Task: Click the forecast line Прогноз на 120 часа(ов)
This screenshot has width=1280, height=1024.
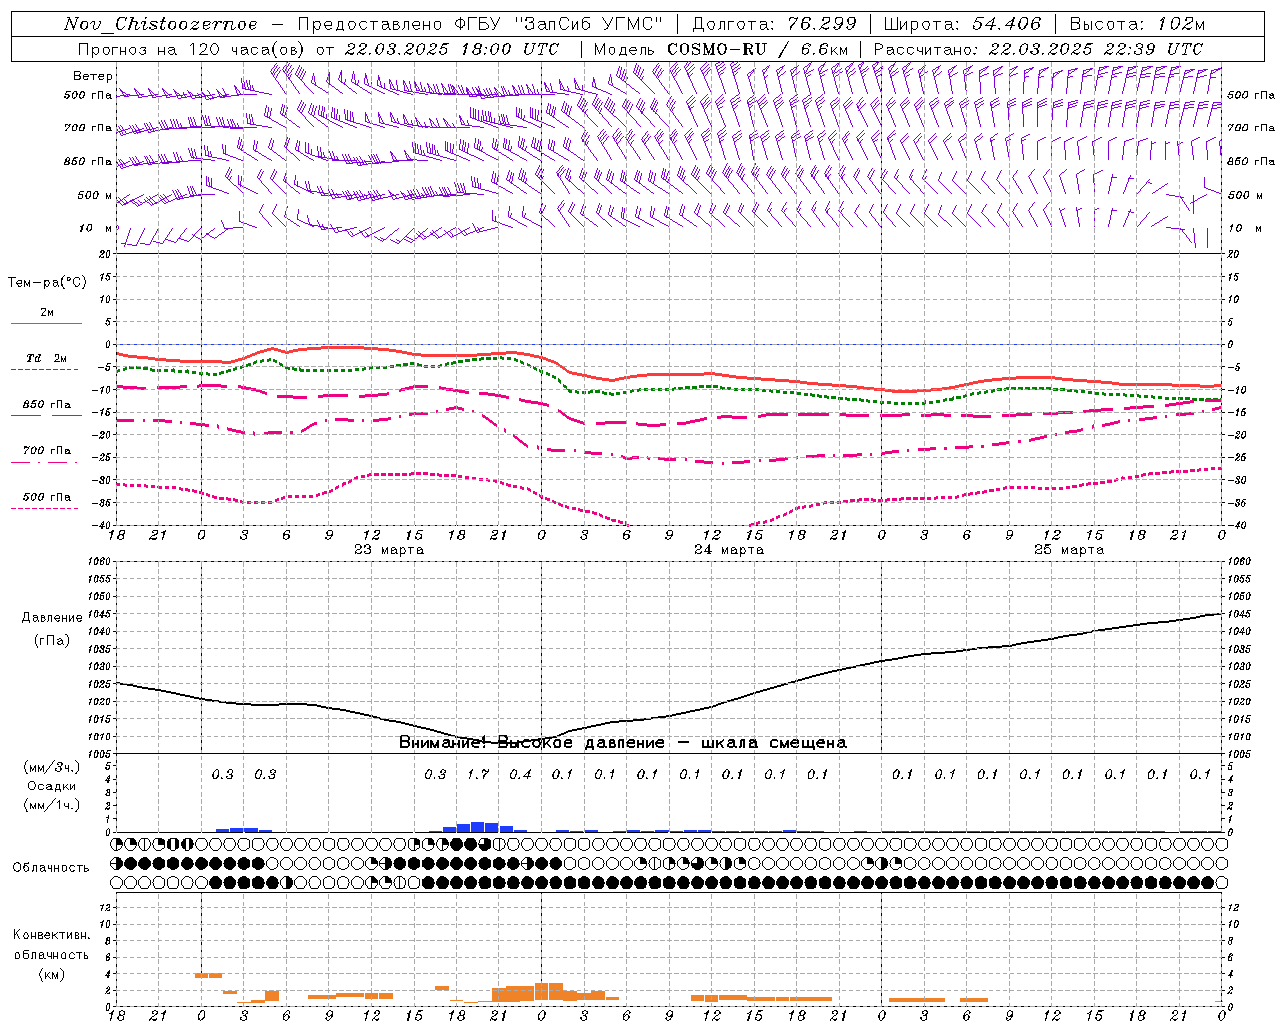Action: click(x=193, y=49)
